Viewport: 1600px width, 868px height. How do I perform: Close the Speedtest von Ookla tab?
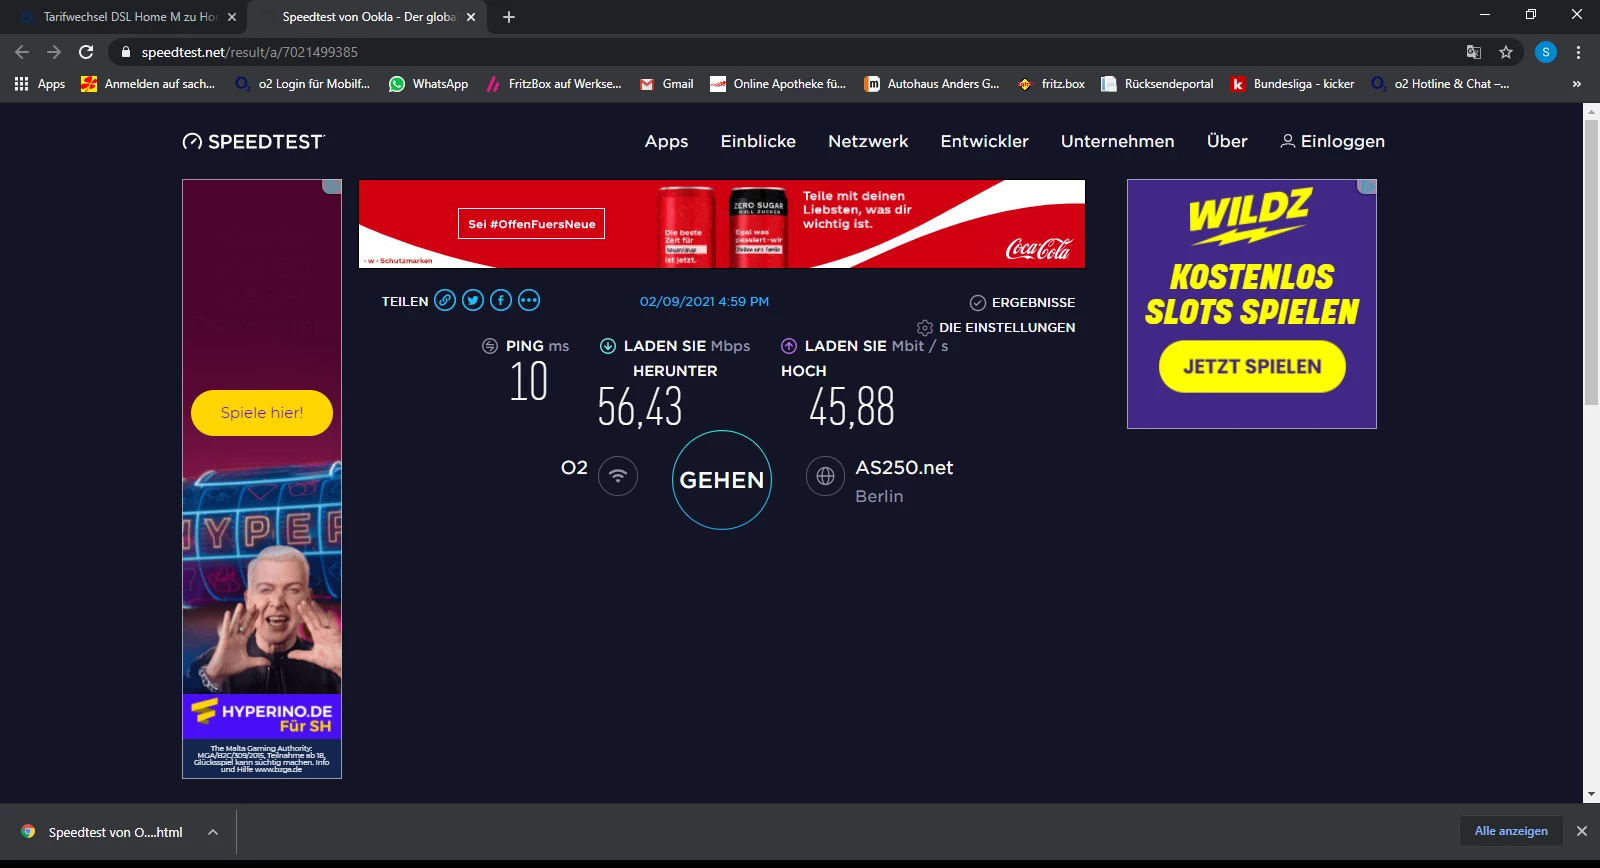471,17
